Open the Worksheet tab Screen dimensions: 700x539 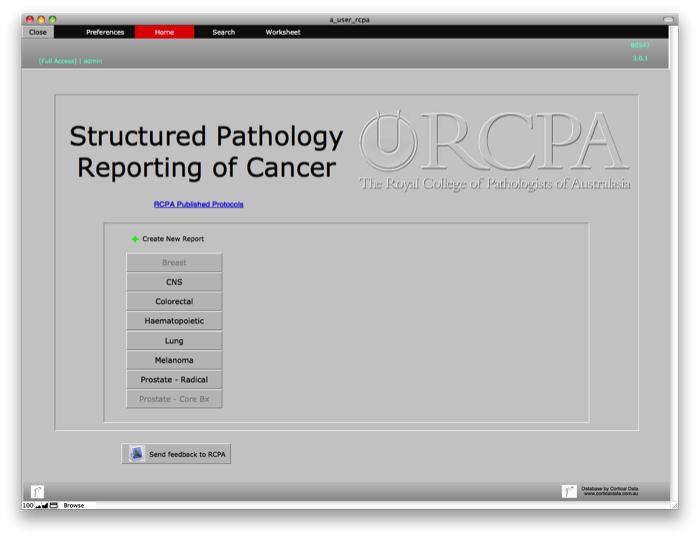[283, 32]
